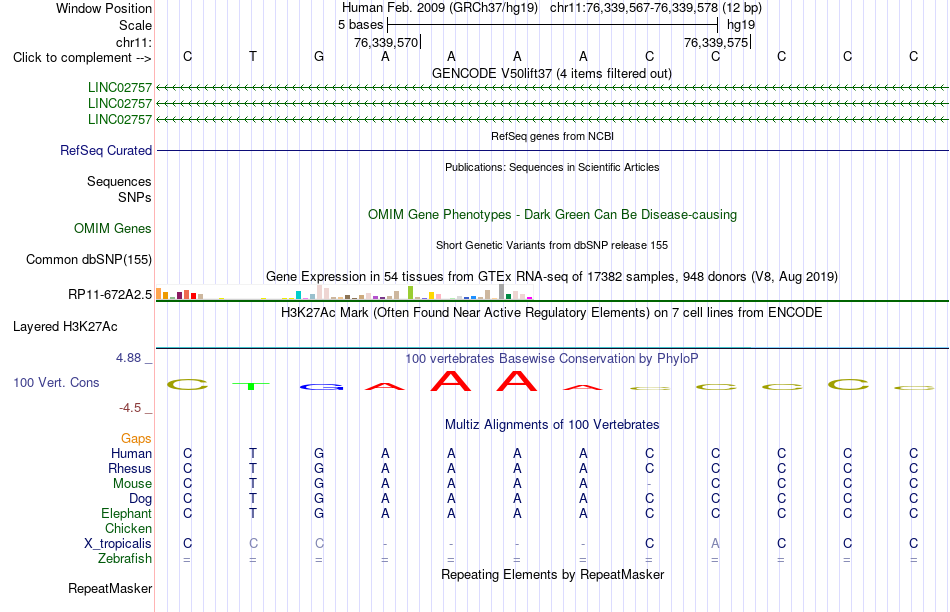
Task: Click the green T letter in the PhyloP logo
Action: click(x=251, y=385)
